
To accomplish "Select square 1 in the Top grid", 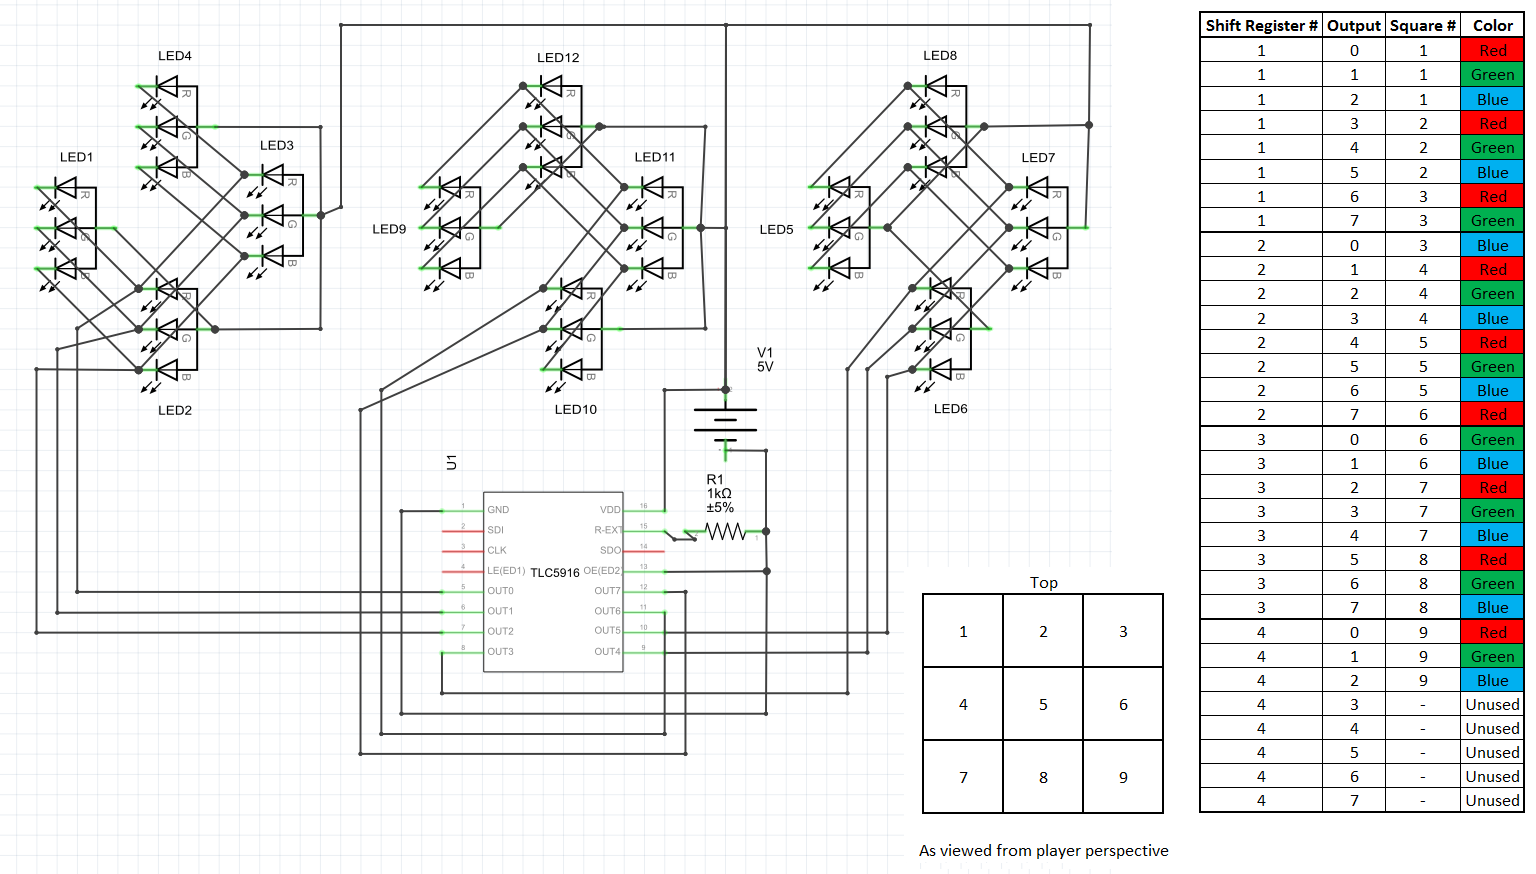I will tap(963, 631).
